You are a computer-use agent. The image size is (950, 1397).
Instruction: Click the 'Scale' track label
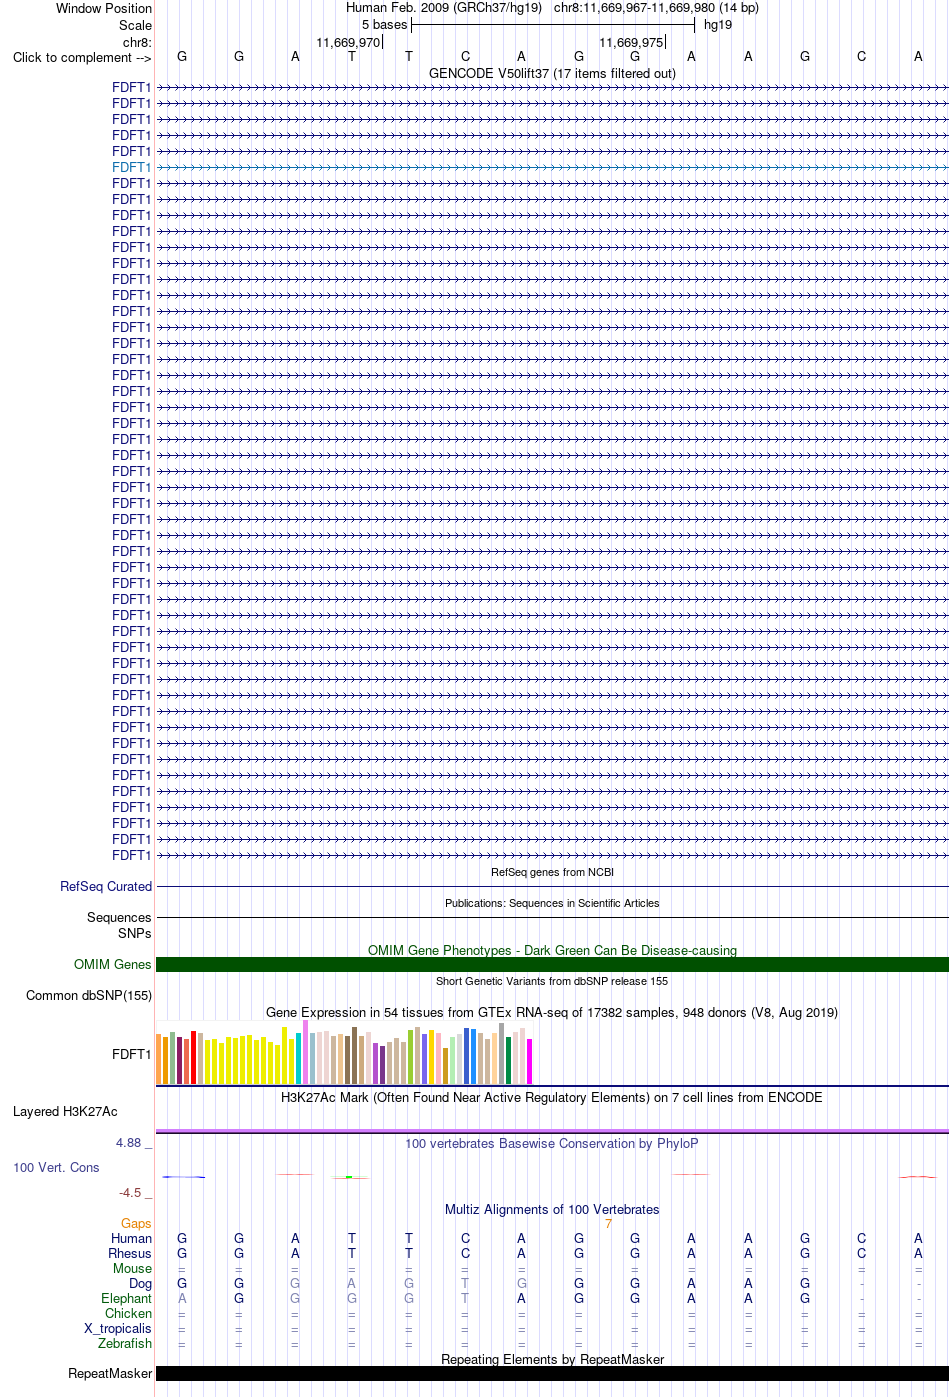pos(135,25)
